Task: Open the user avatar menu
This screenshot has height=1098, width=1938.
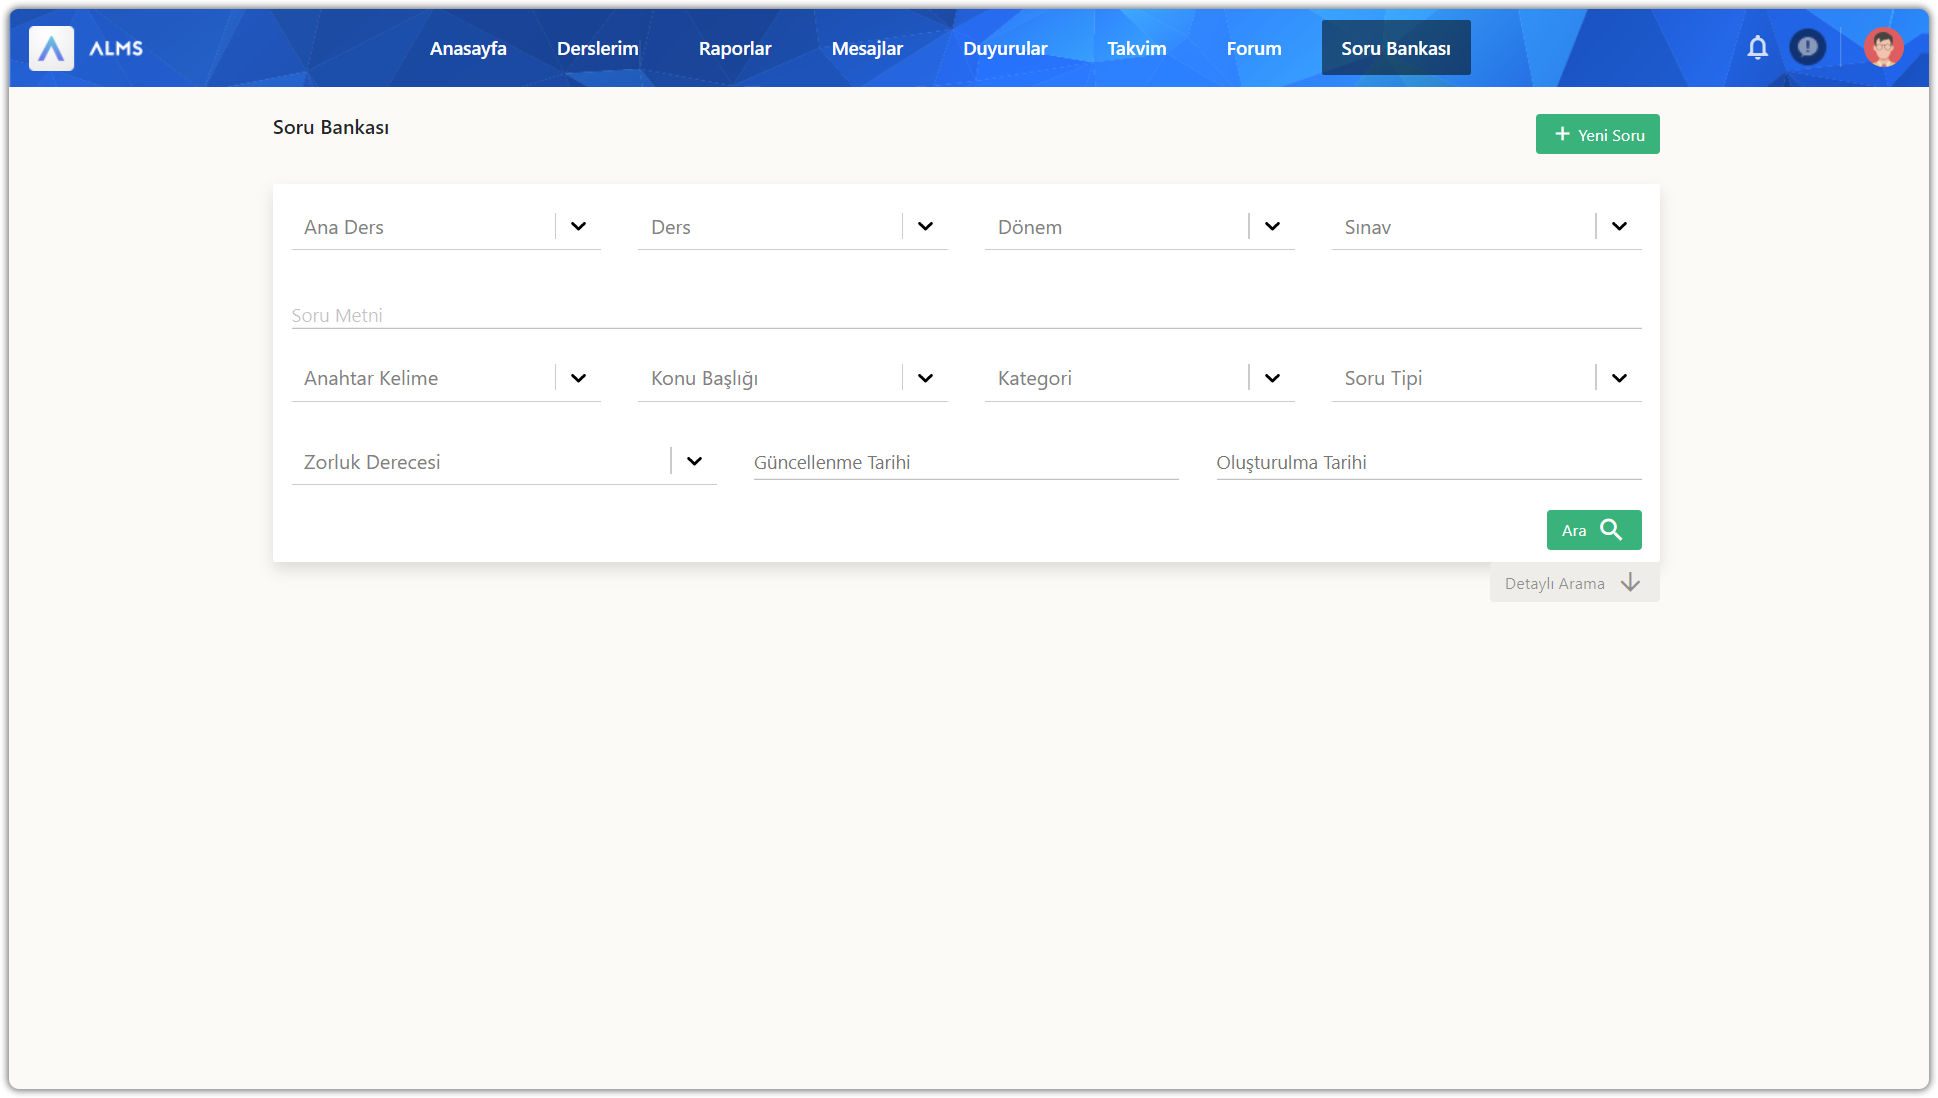Action: (x=1883, y=47)
